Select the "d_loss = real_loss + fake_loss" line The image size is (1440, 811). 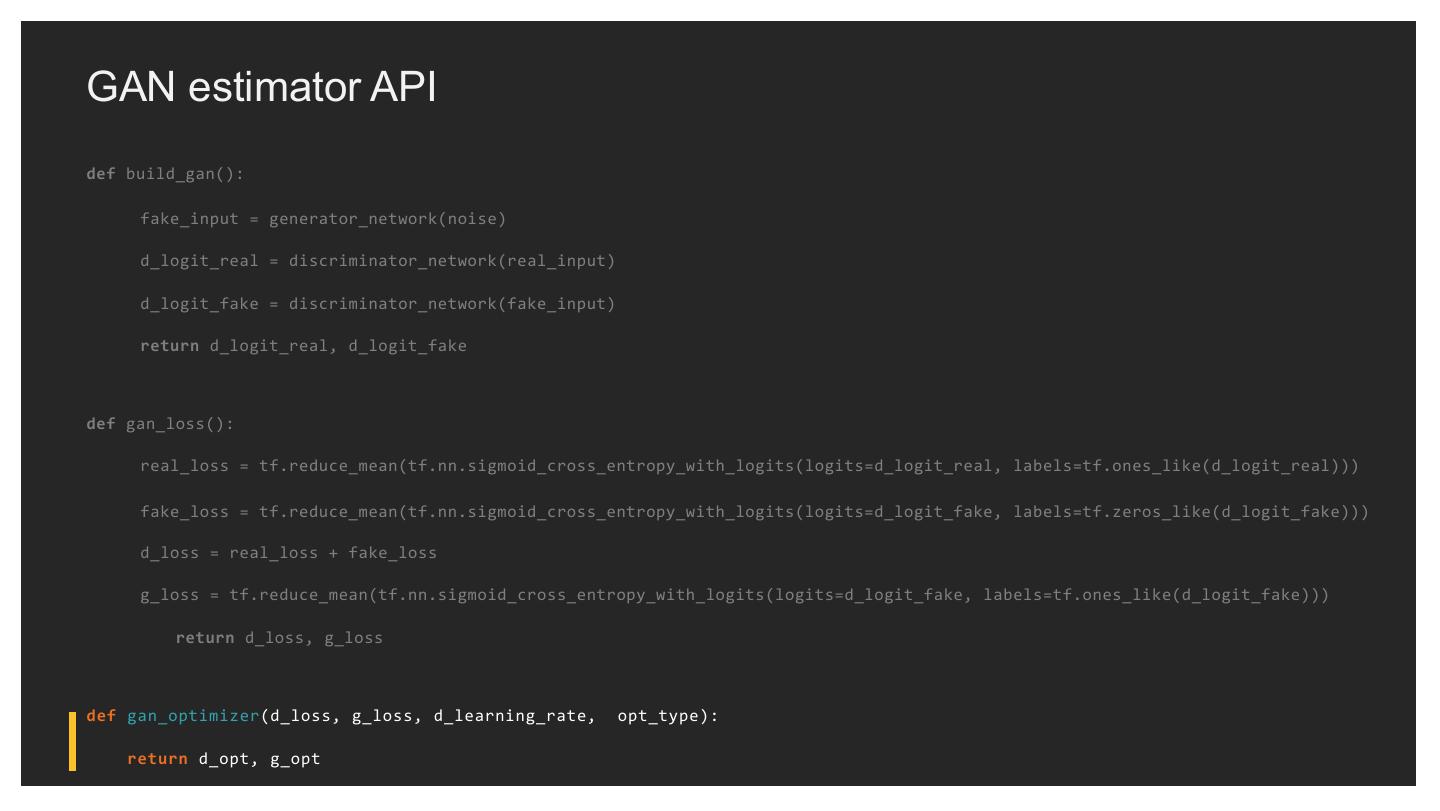click(x=288, y=553)
